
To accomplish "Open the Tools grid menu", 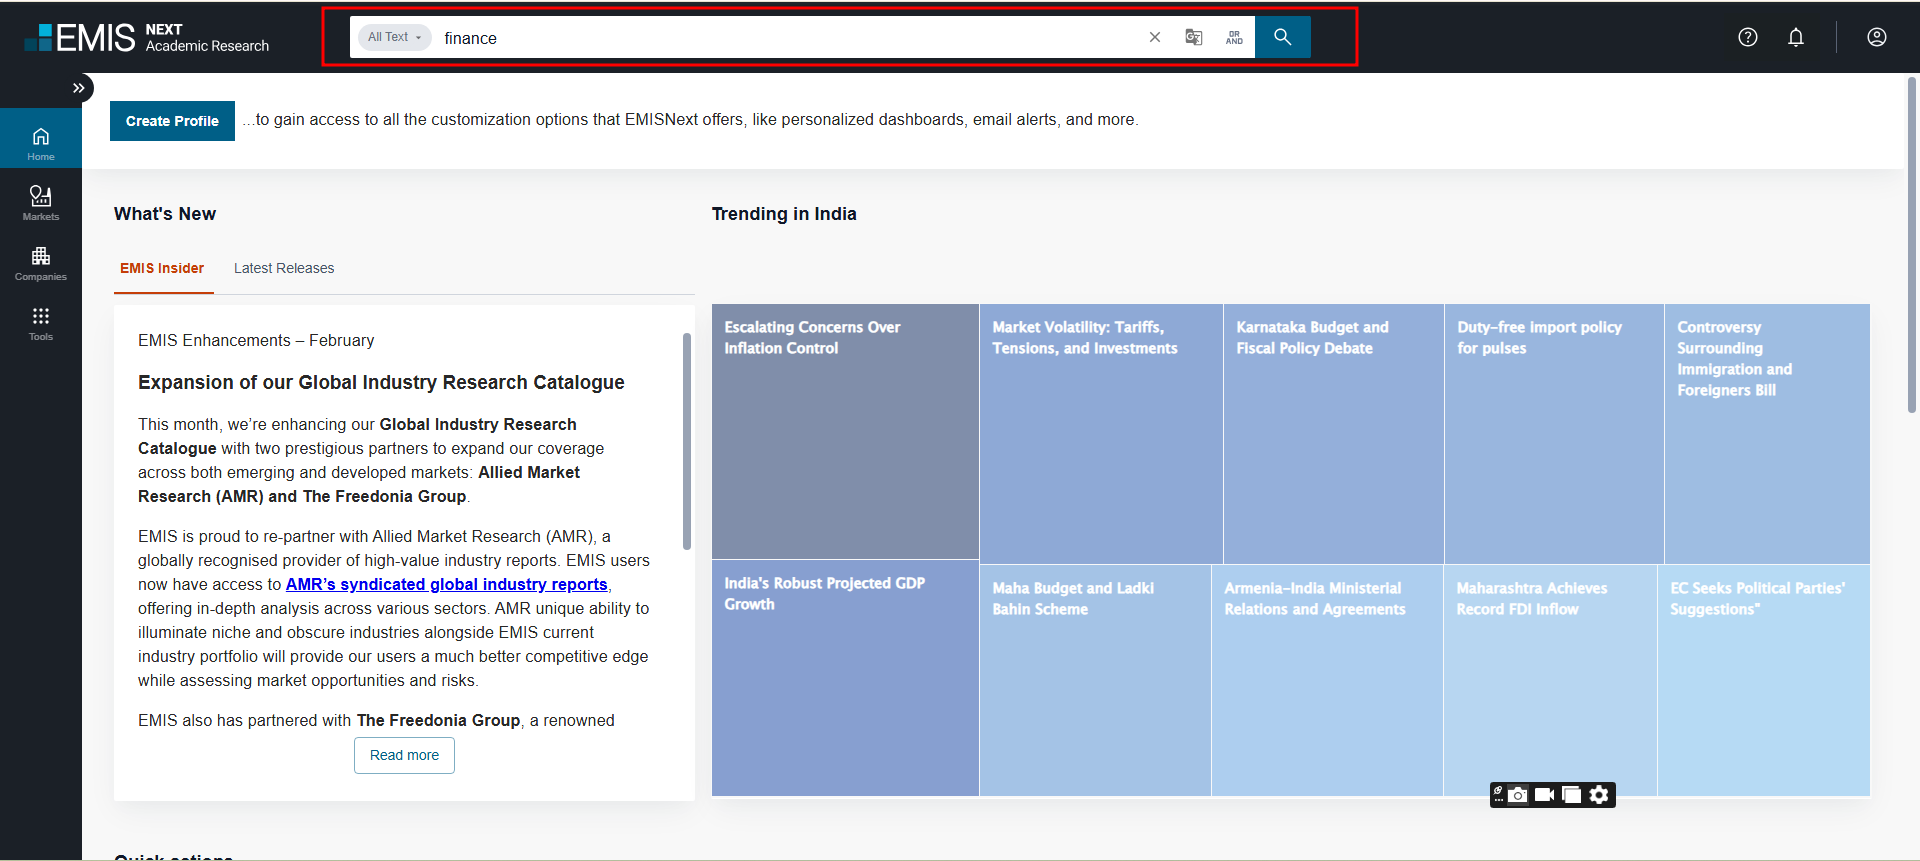I will click(41, 322).
